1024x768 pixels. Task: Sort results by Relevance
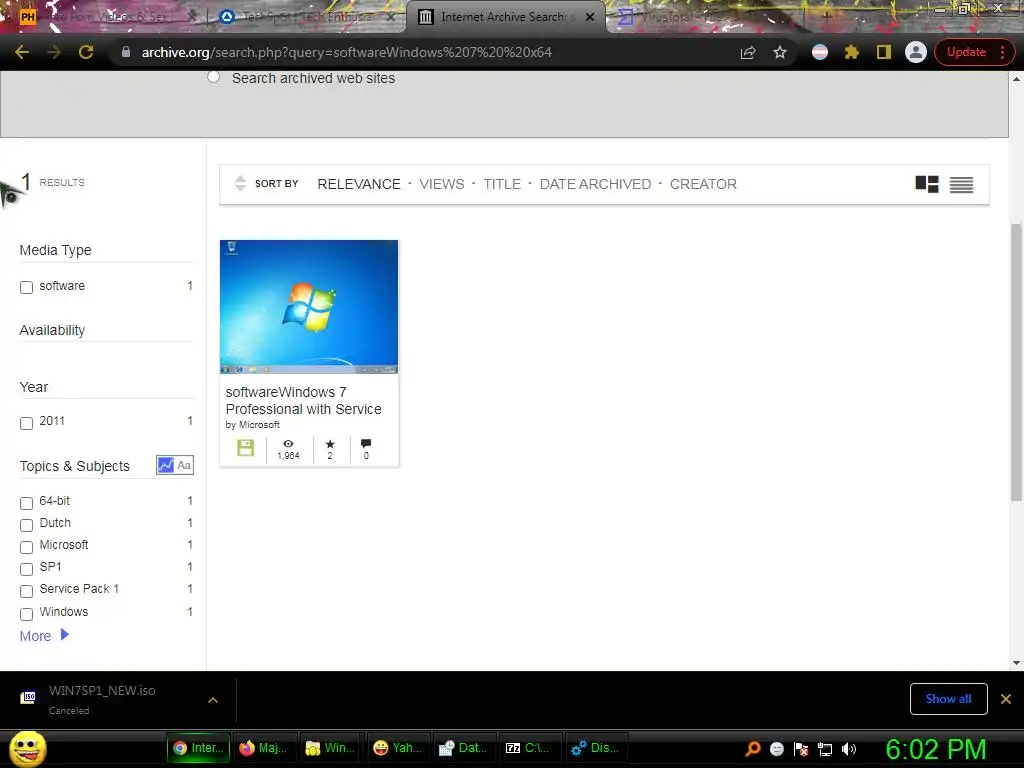[x=359, y=184]
